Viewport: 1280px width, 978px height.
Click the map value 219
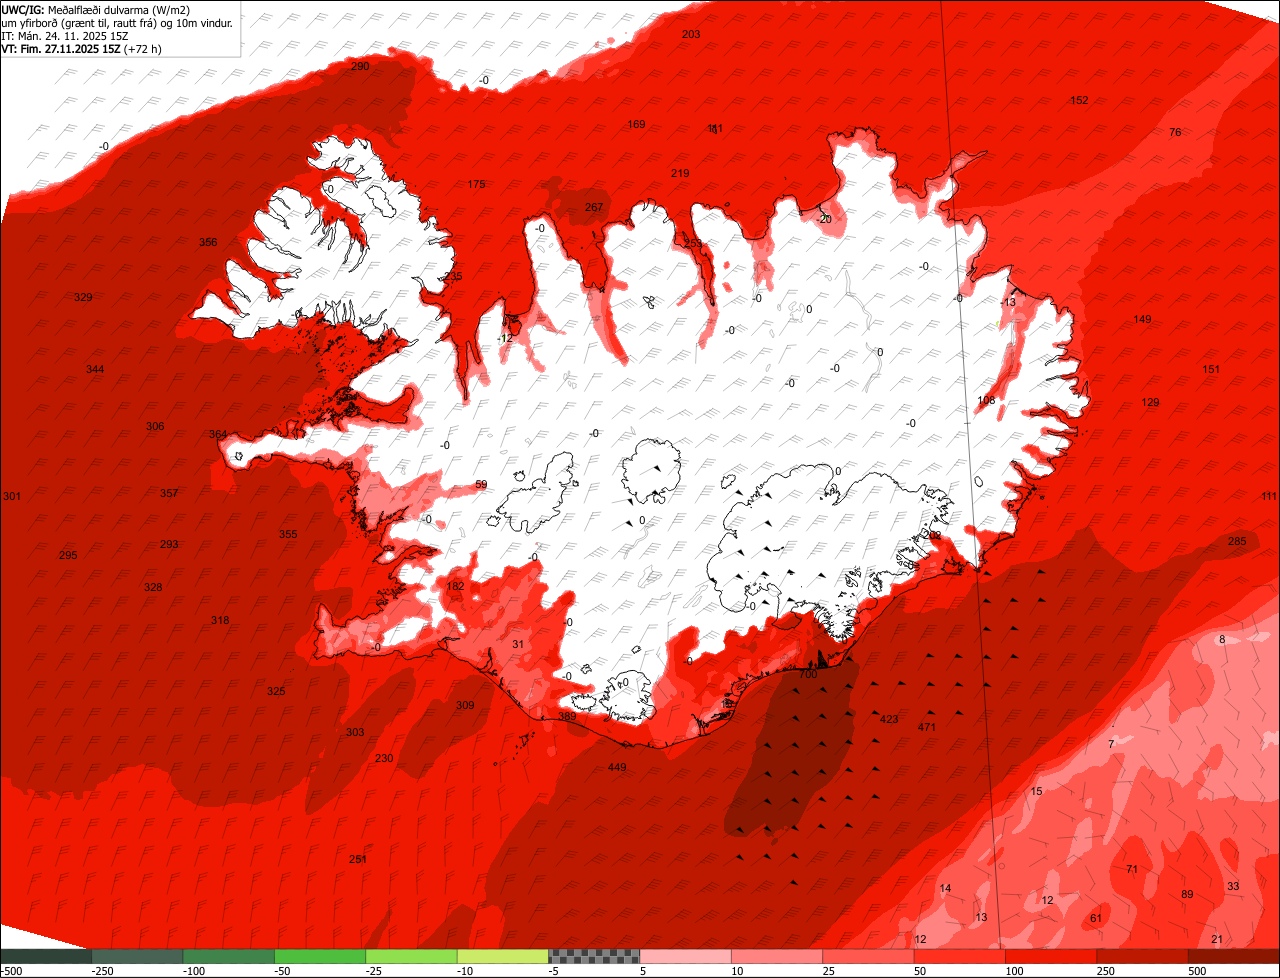[680, 173]
